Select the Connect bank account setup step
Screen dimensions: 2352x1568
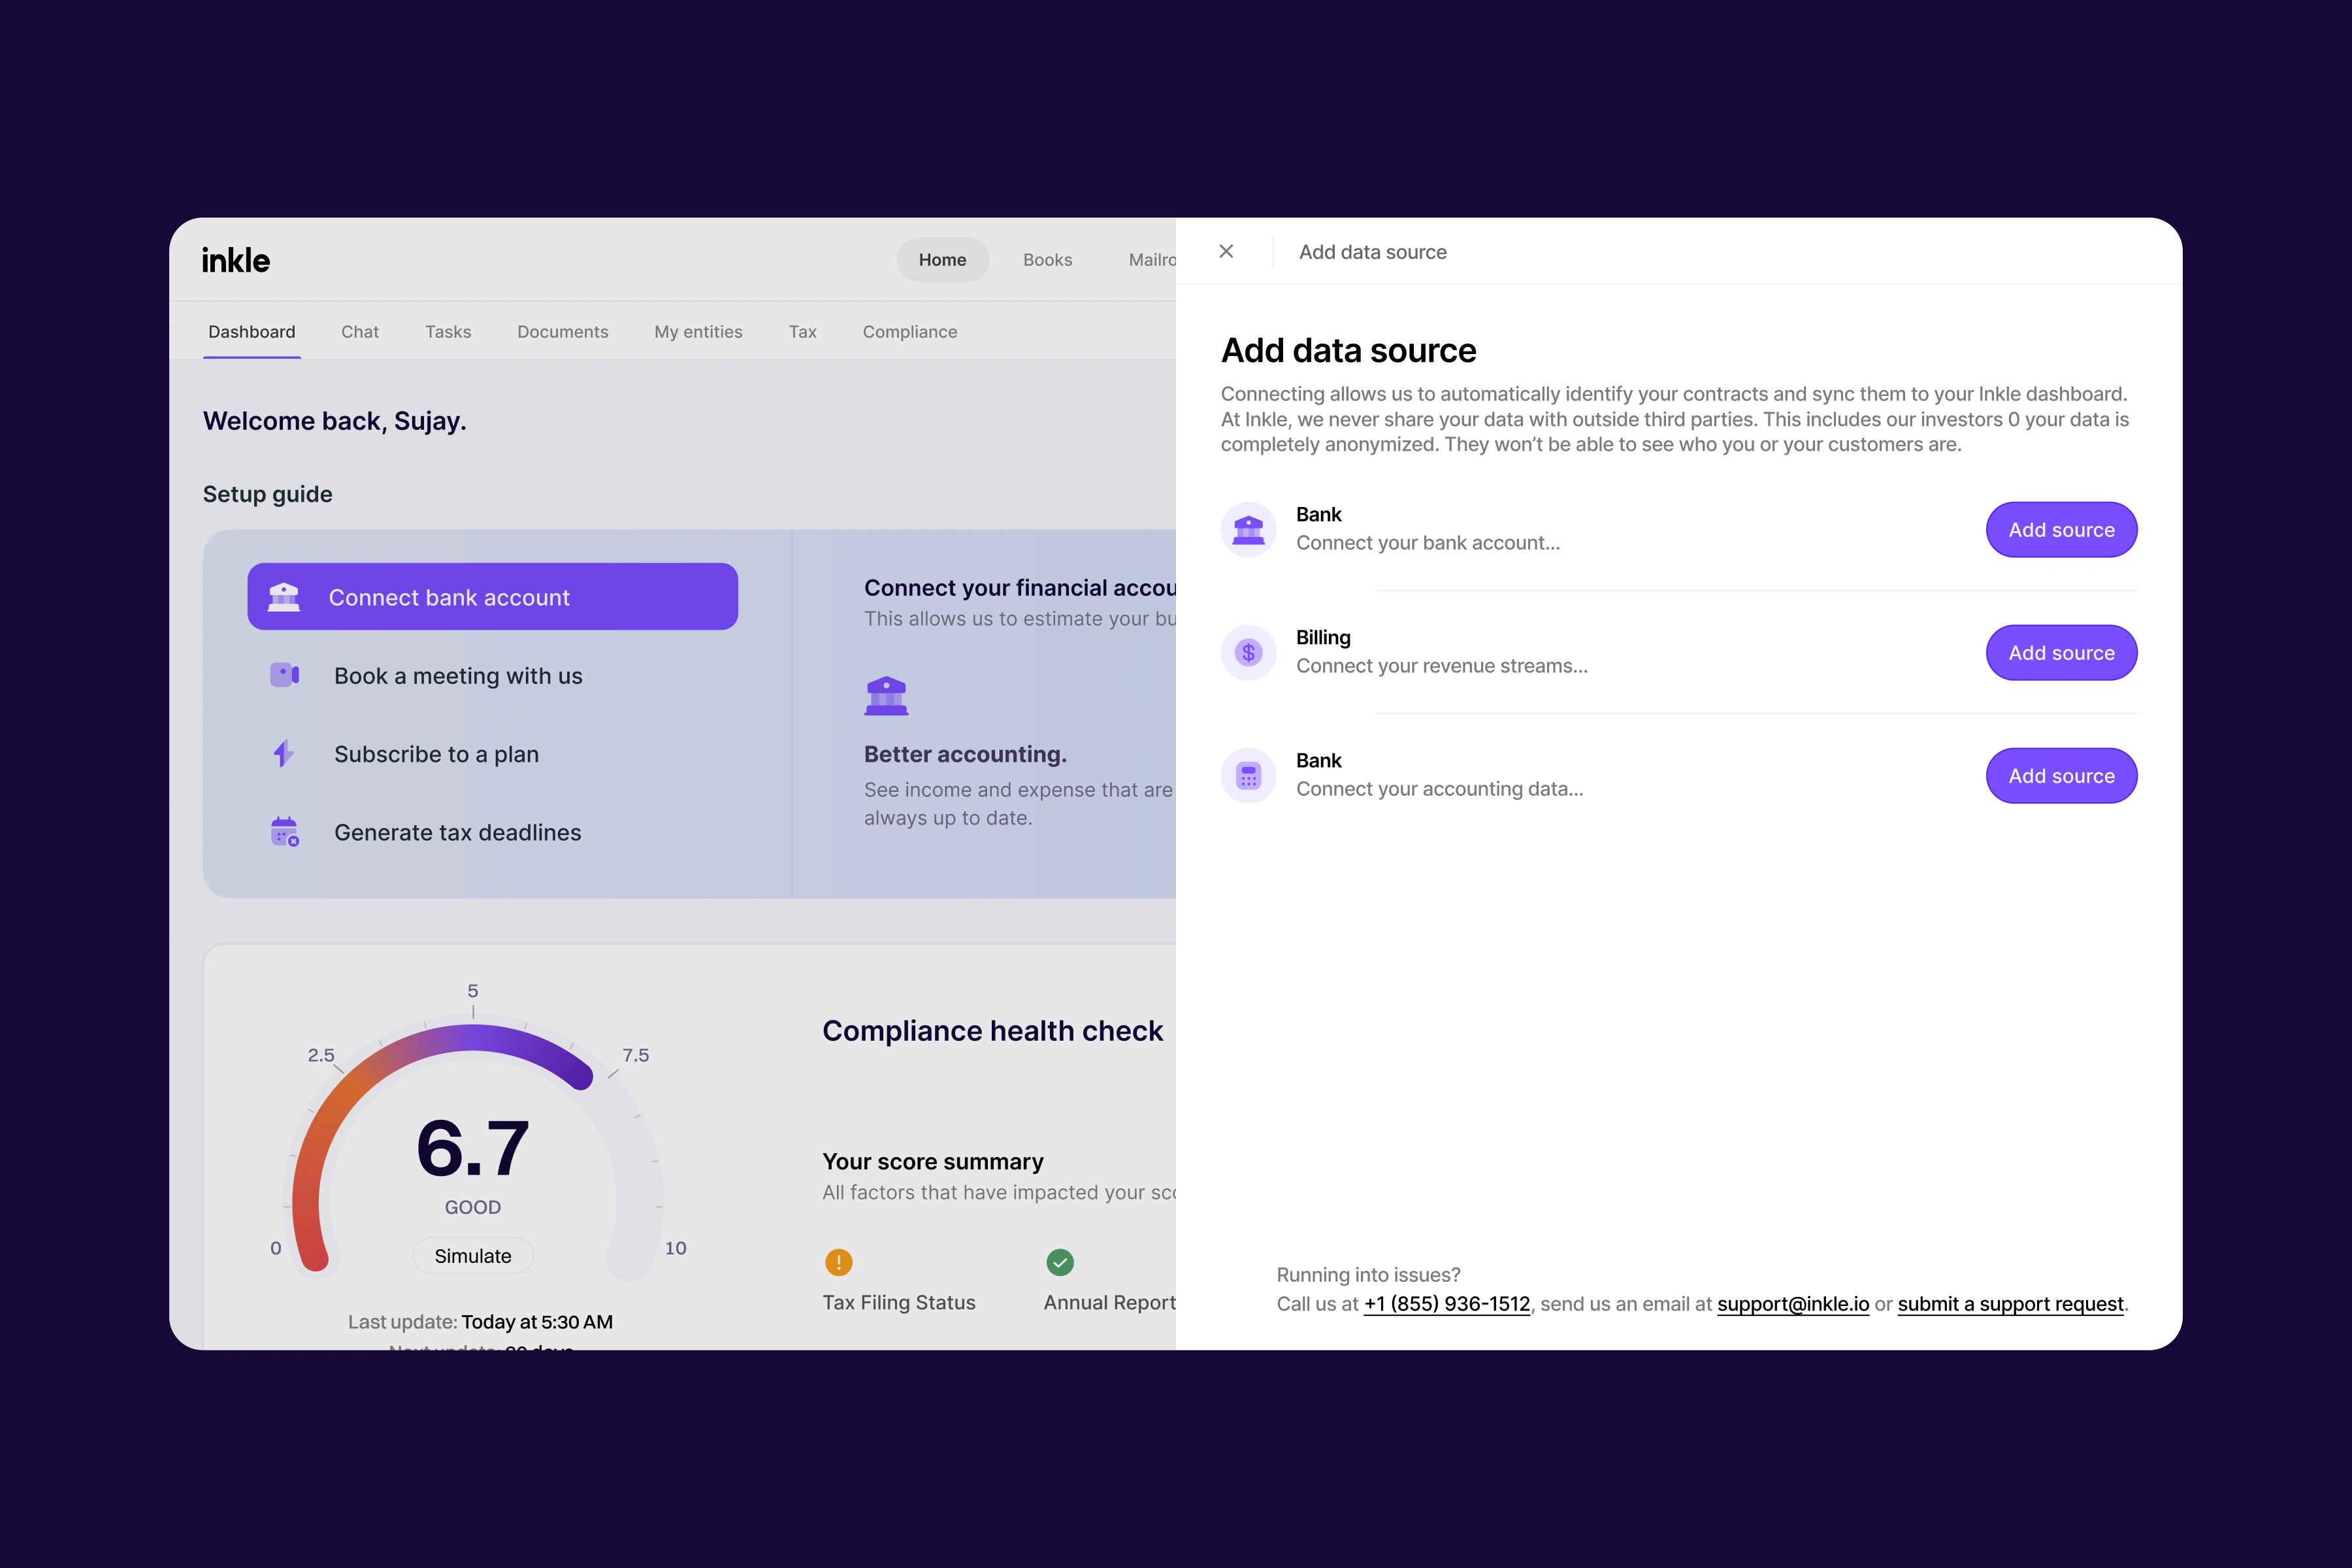click(492, 597)
